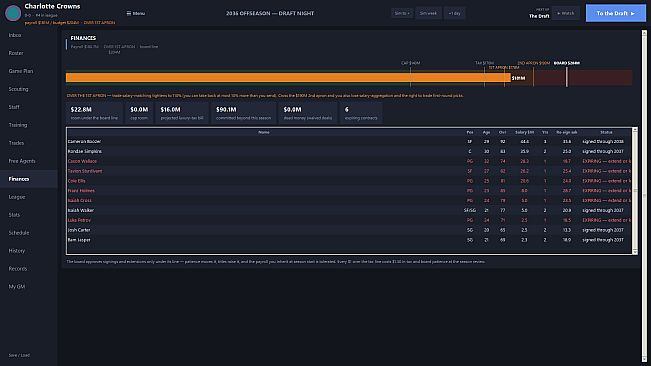Image resolution: width=651 pixels, height=366 pixels.
Task: Click Save / Load at the sidebar bottom
Action: pos(19,355)
